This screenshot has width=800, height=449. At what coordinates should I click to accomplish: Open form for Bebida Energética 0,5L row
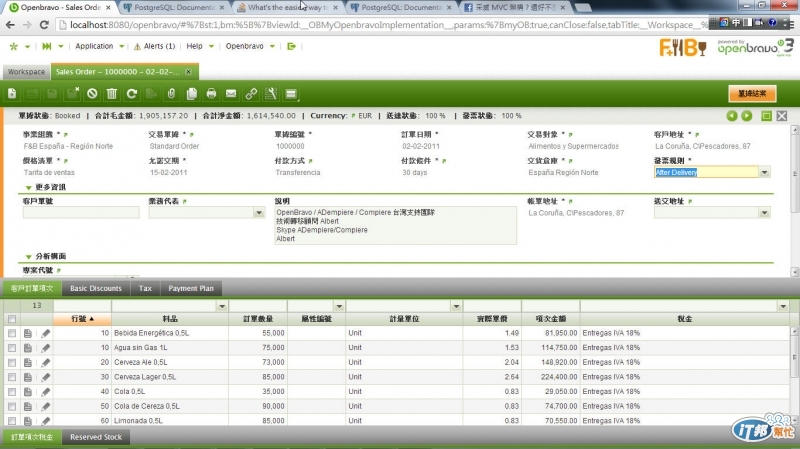28,333
